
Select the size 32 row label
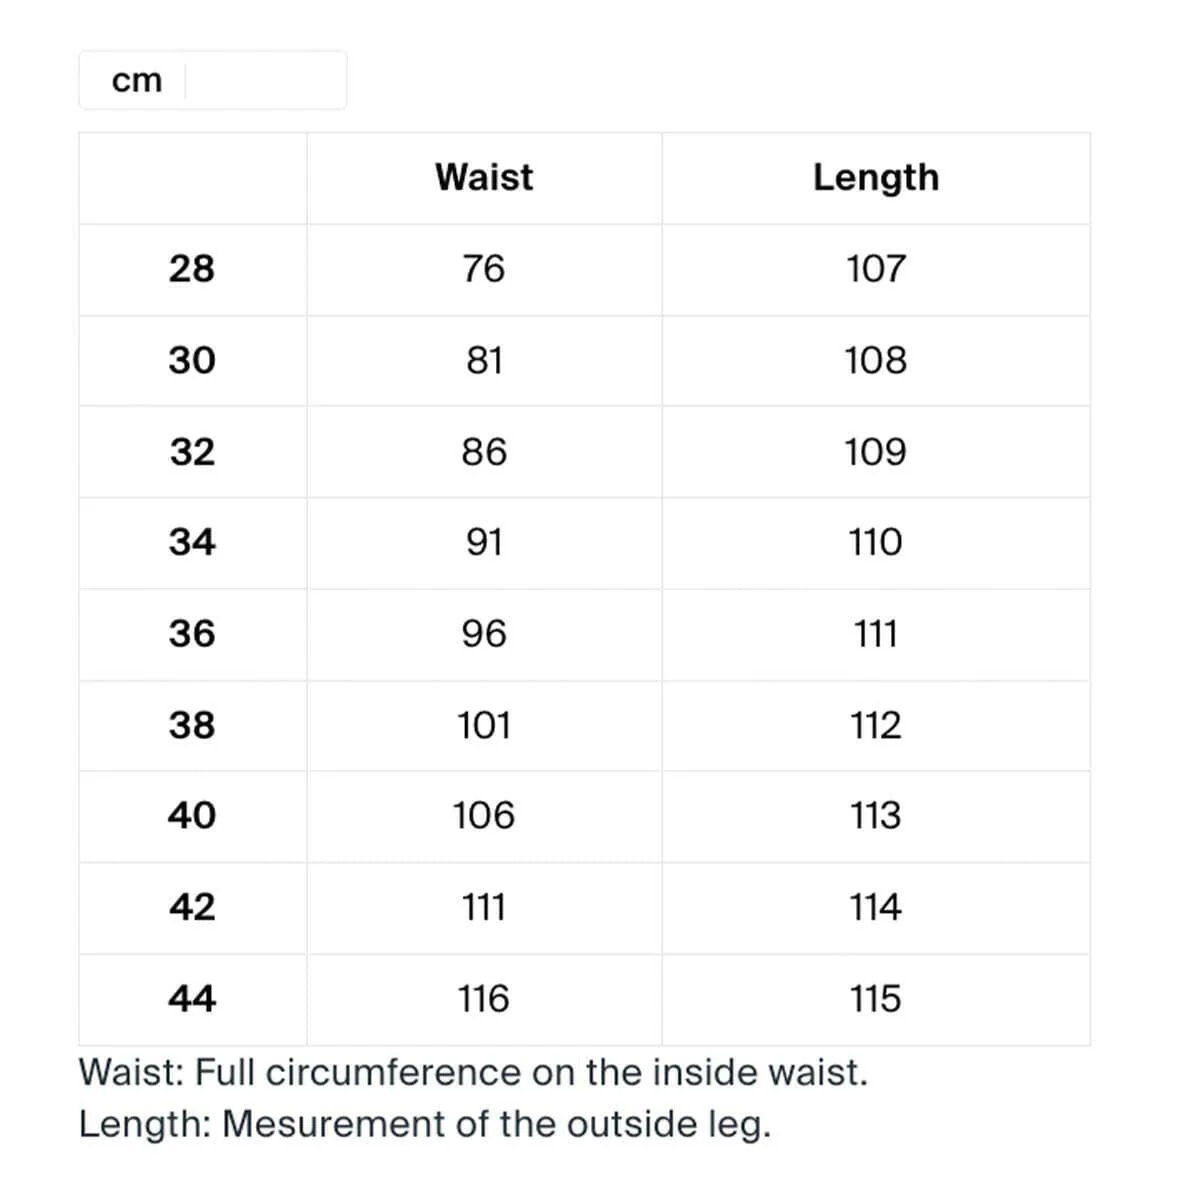tap(192, 451)
